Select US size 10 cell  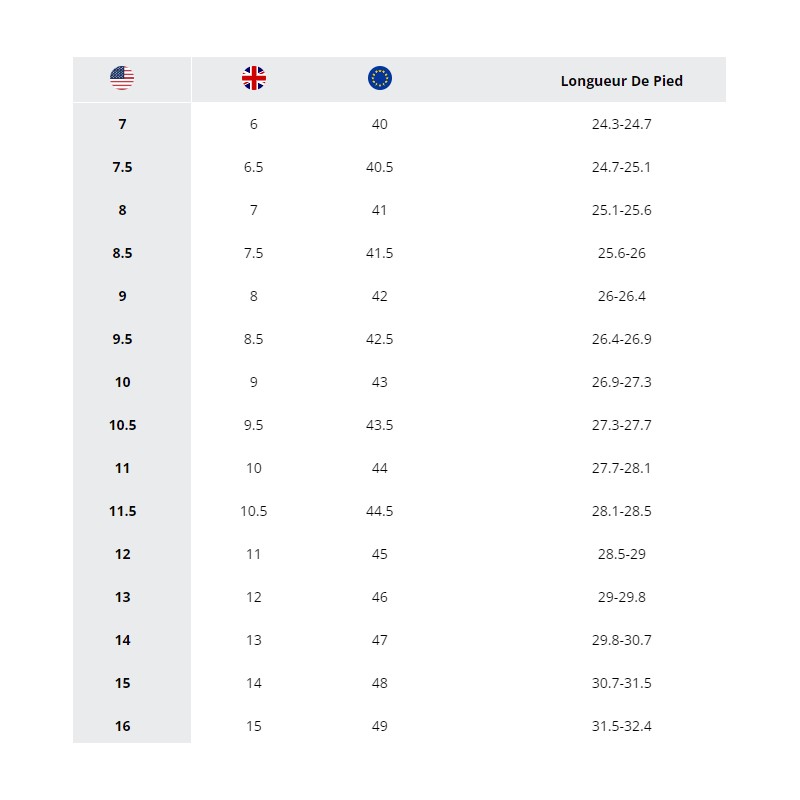[x=122, y=382]
